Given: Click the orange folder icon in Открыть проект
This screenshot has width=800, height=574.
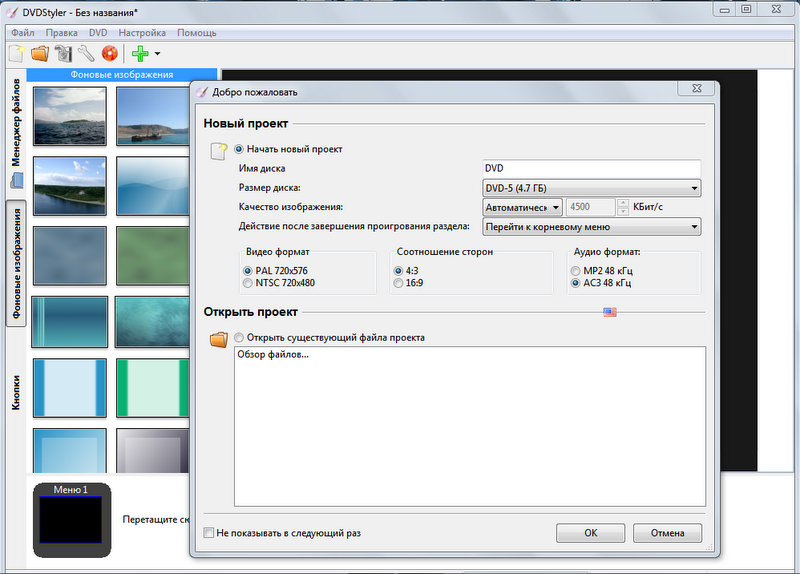Looking at the screenshot, I should point(219,339).
